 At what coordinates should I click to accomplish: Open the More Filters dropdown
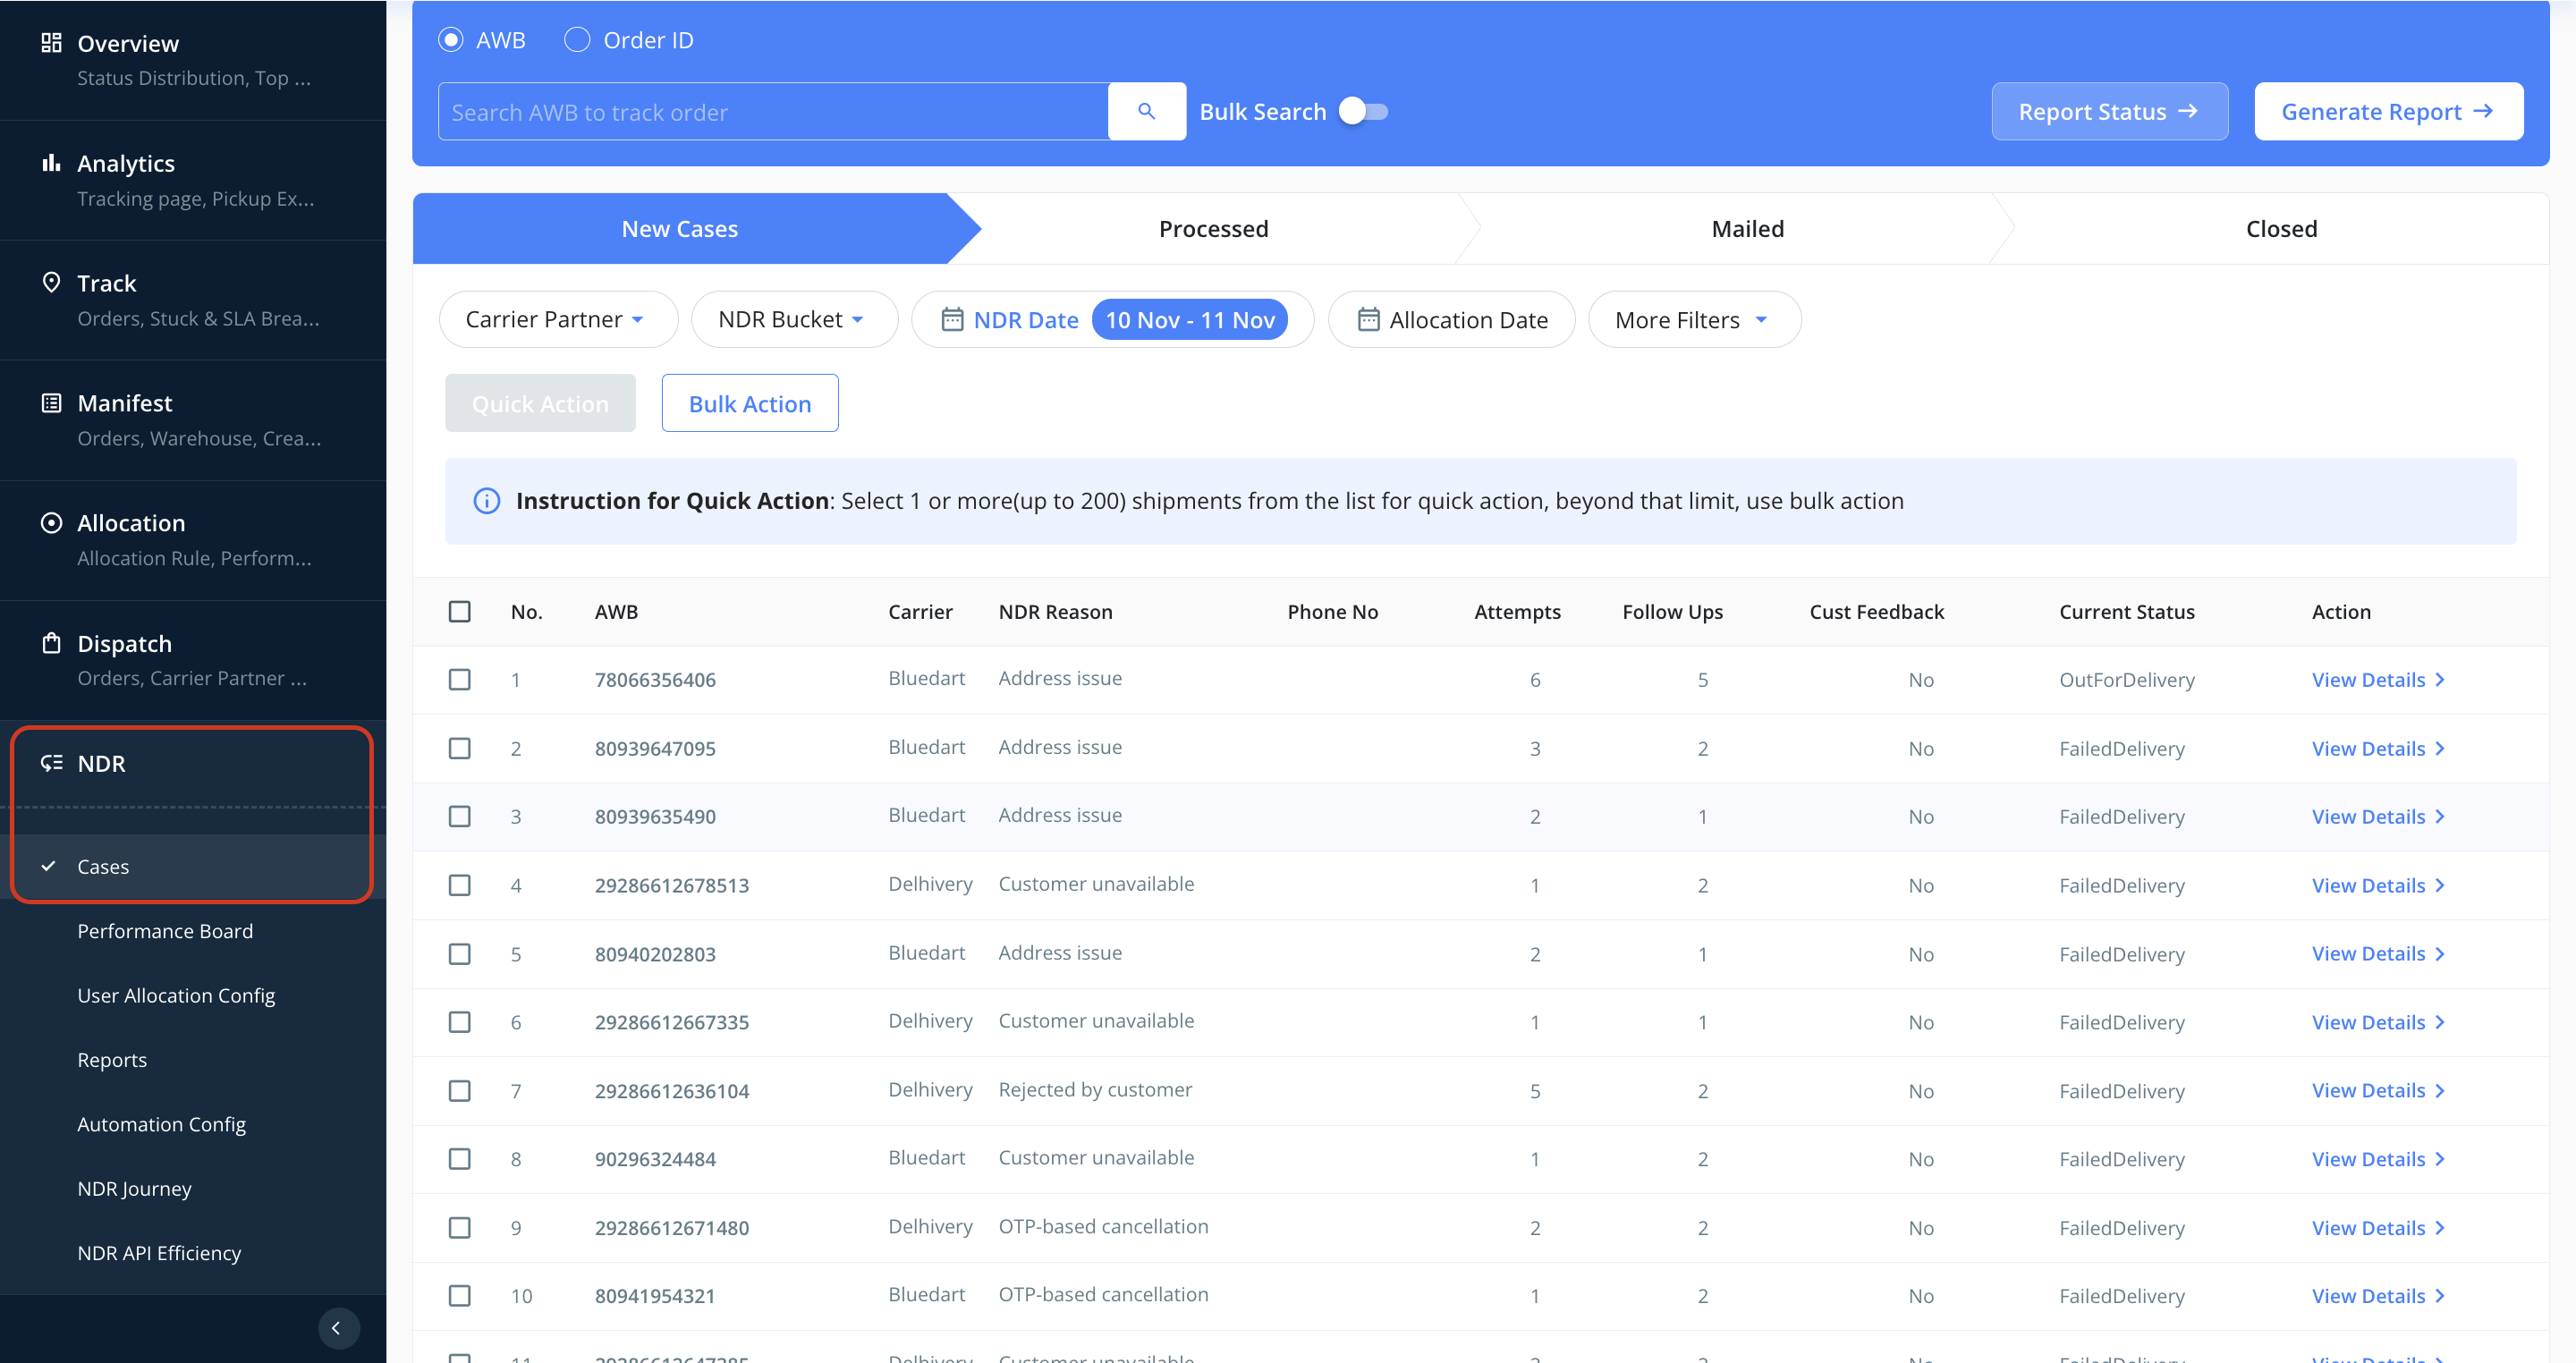[x=1693, y=320]
